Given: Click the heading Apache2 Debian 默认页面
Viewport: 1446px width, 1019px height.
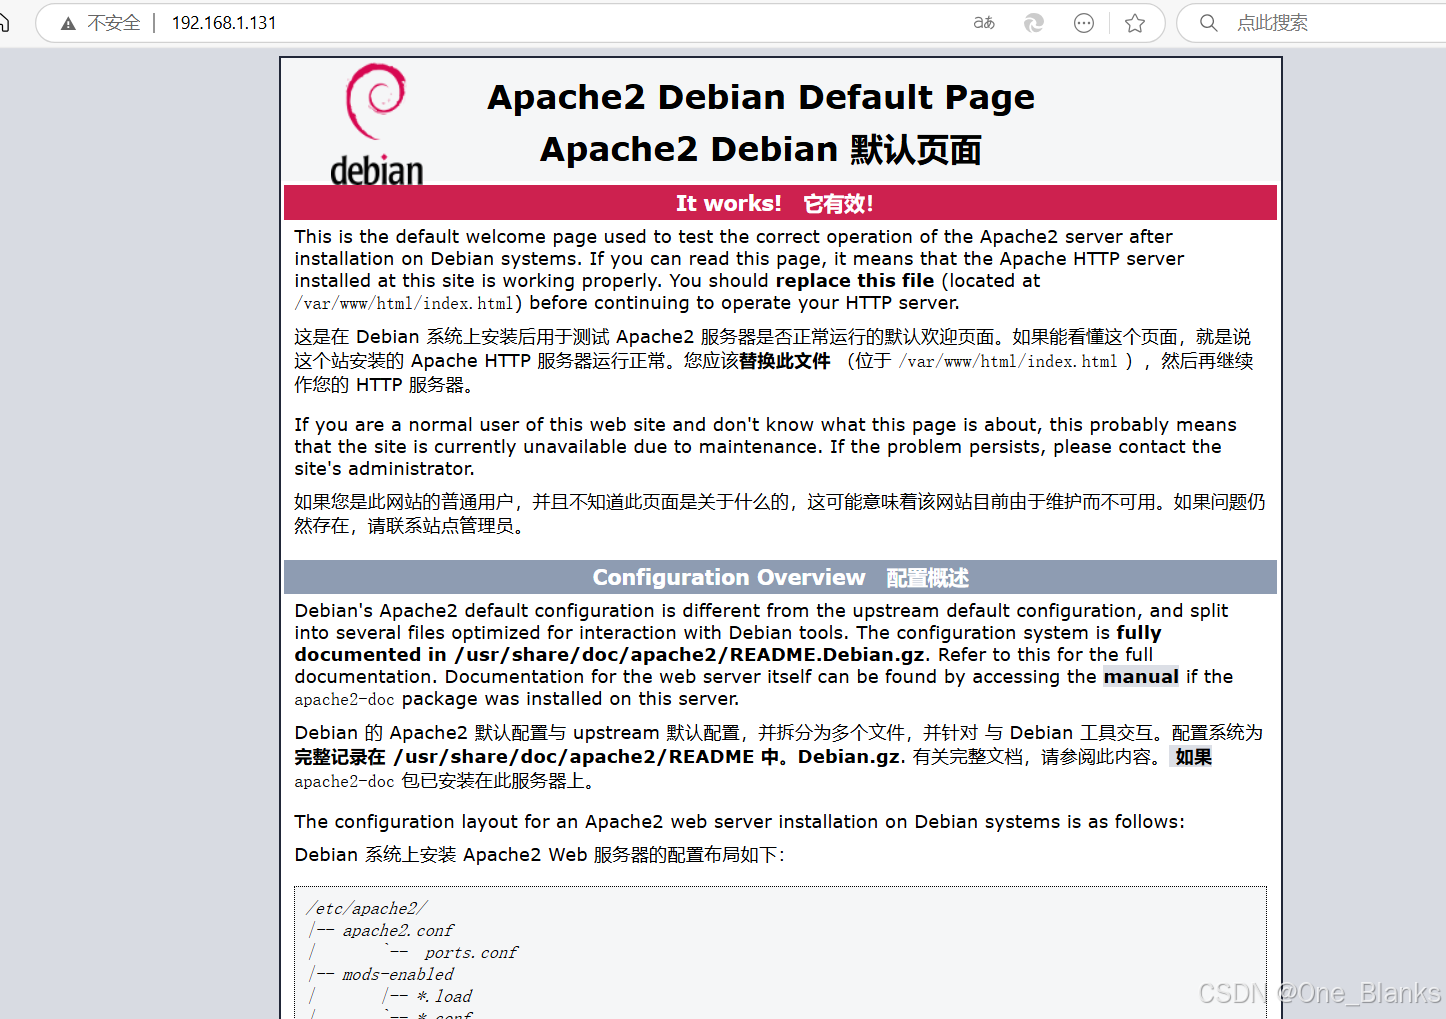Looking at the screenshot, I should tap(761, 149).
